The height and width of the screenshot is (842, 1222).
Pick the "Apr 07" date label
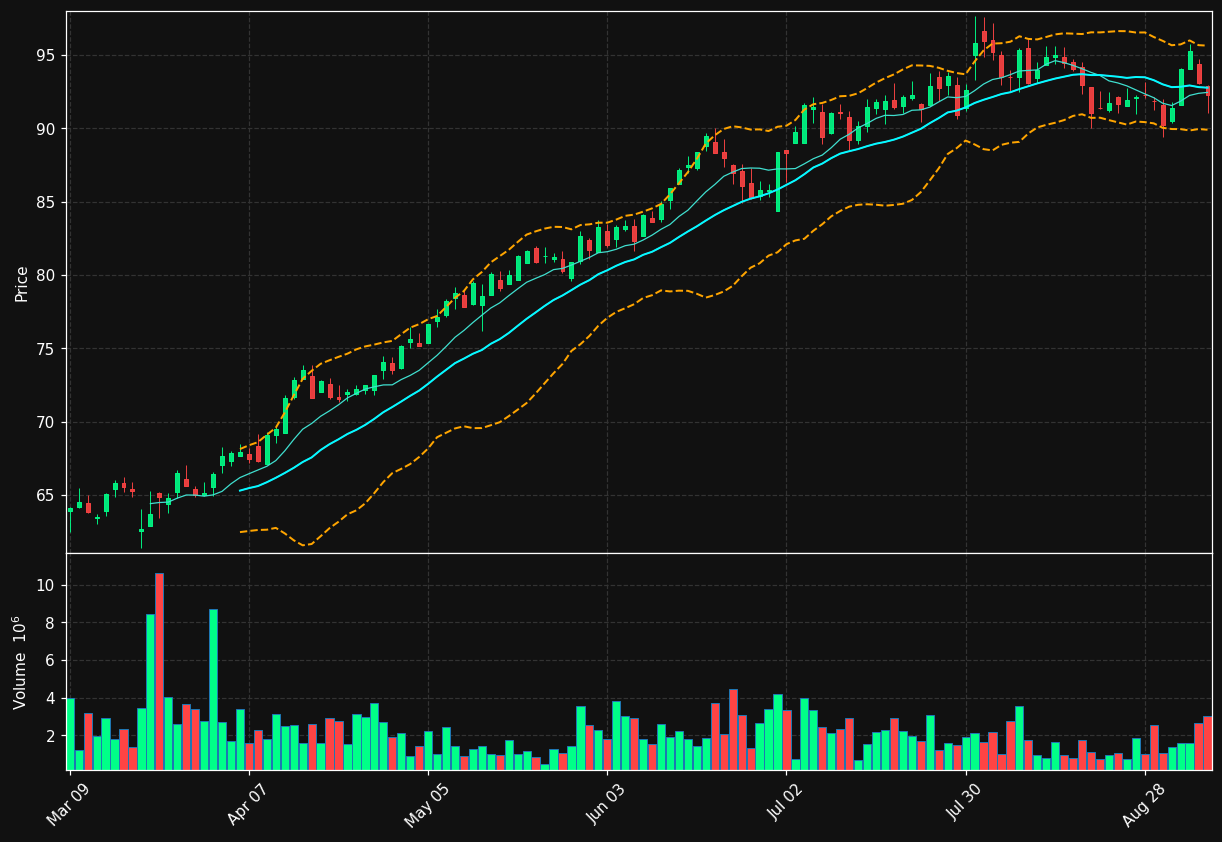(x=246, y=802)
